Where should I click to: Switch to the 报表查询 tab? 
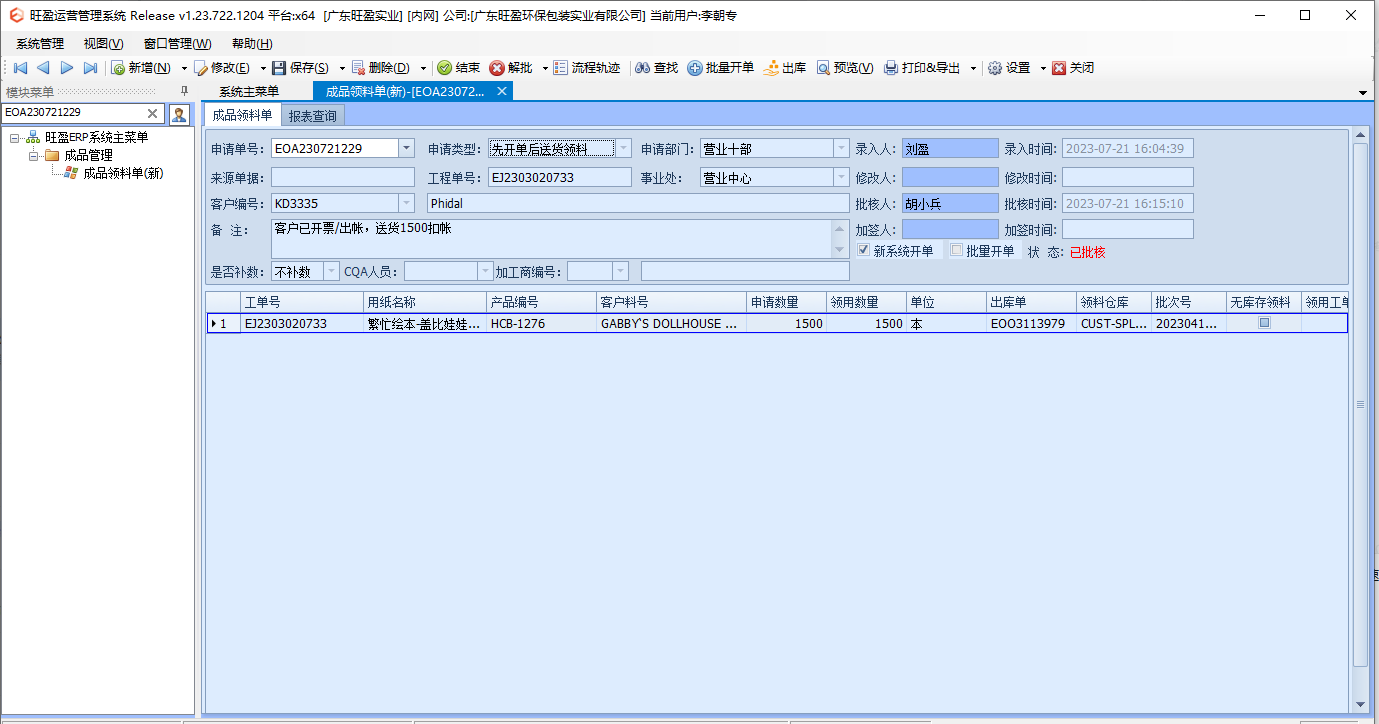click(313, 116)
